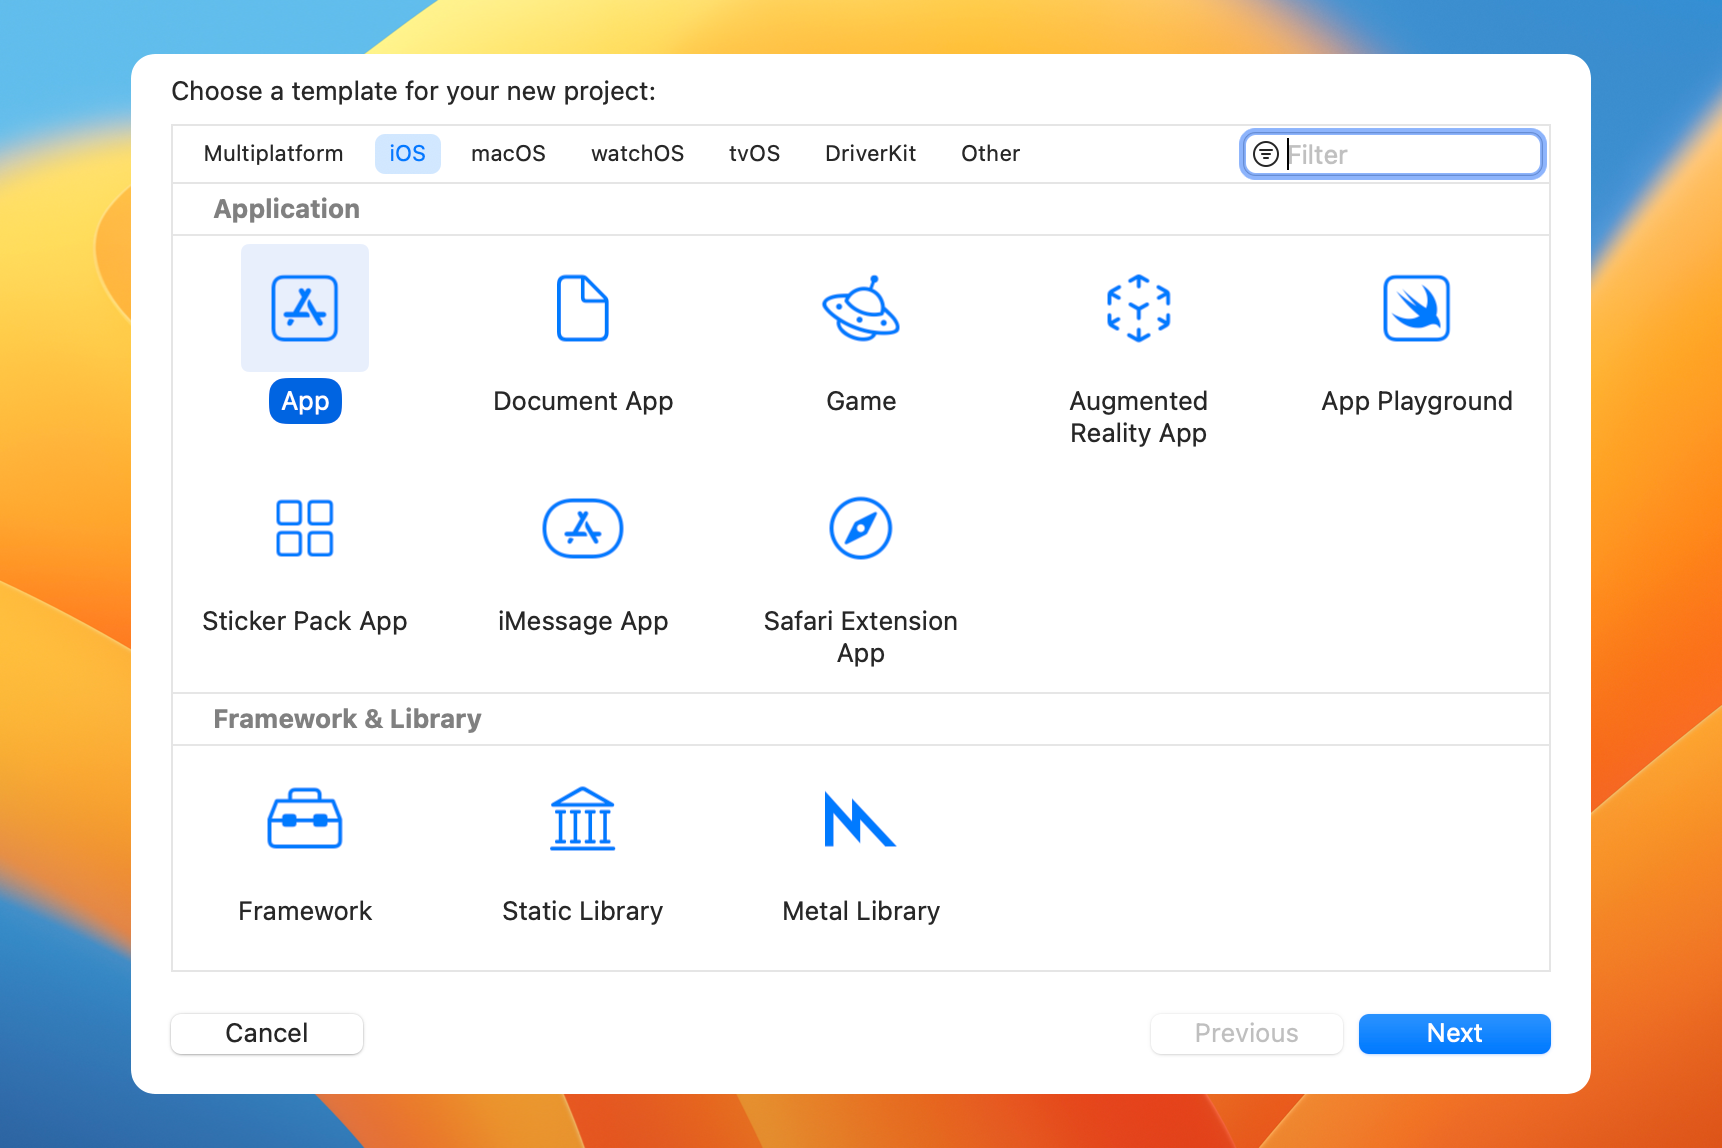Open the watchOS templates tab
The height and width of the screenshot is (1148, 1722).
click(x=638, y=154)
